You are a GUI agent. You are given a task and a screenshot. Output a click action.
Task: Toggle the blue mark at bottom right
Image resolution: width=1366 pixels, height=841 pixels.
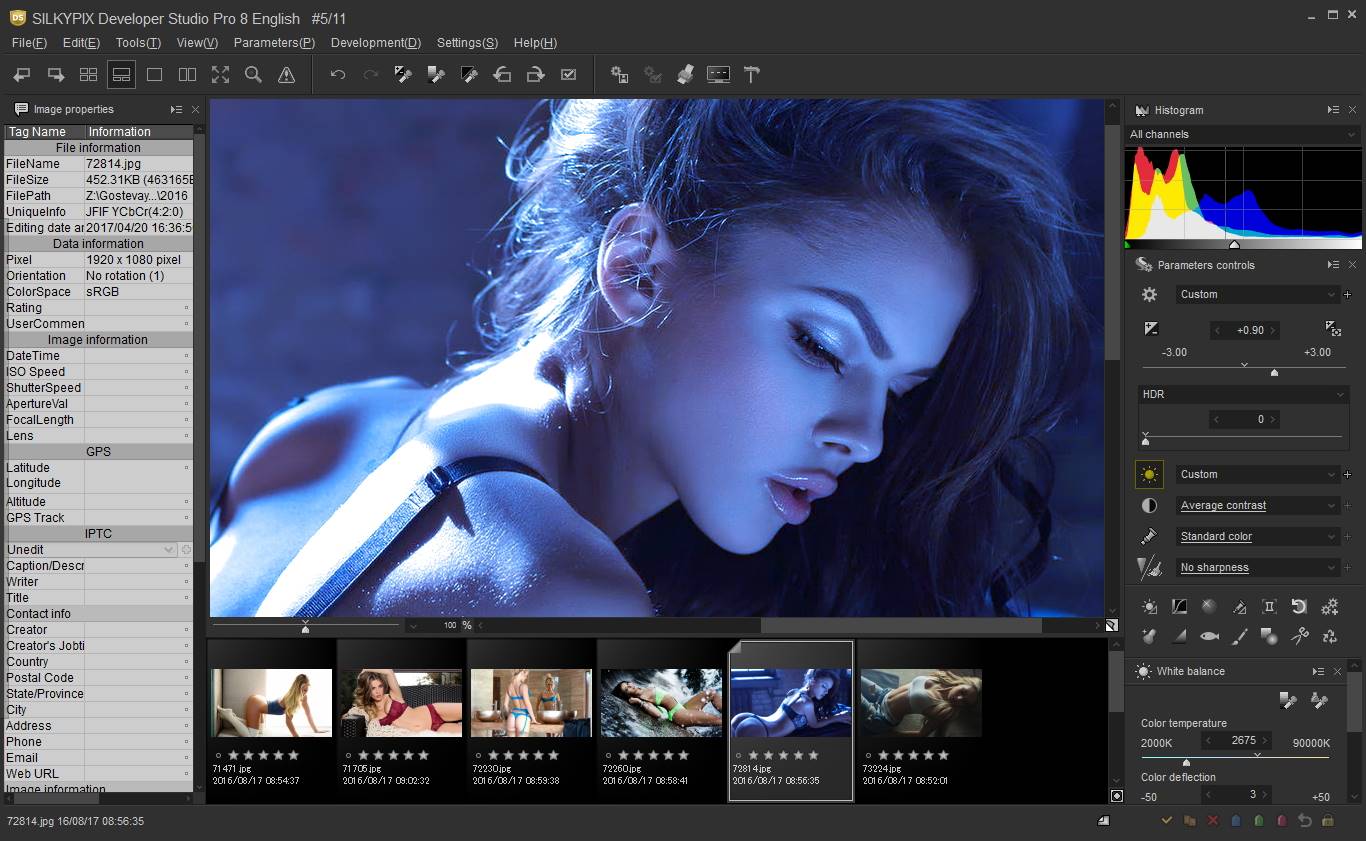pyautogui.click(x=1235, y=821)
